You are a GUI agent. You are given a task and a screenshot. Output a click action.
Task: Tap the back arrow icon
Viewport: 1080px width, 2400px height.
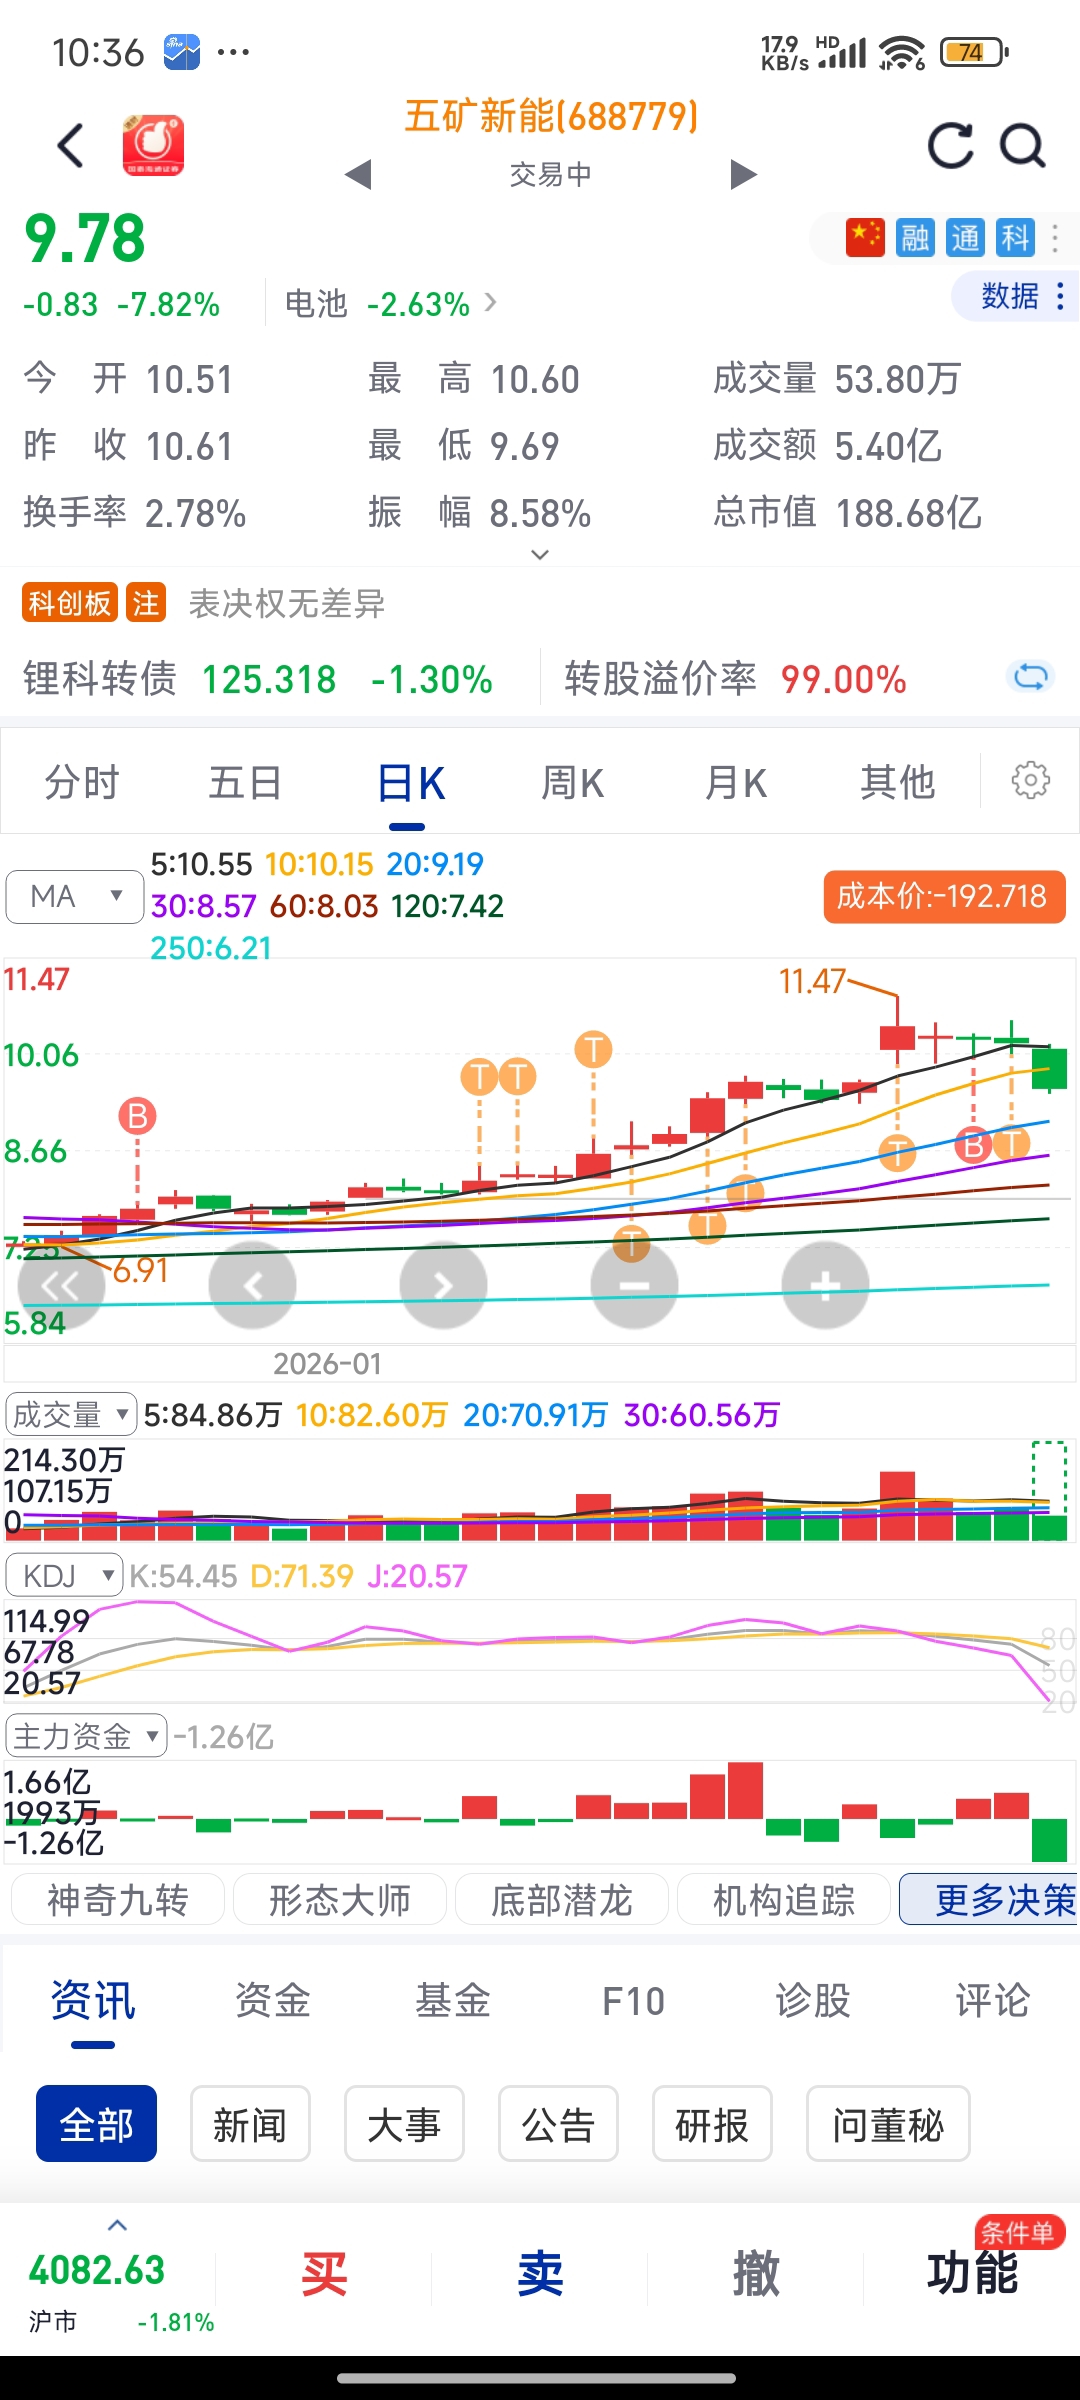tap(70, 146)
